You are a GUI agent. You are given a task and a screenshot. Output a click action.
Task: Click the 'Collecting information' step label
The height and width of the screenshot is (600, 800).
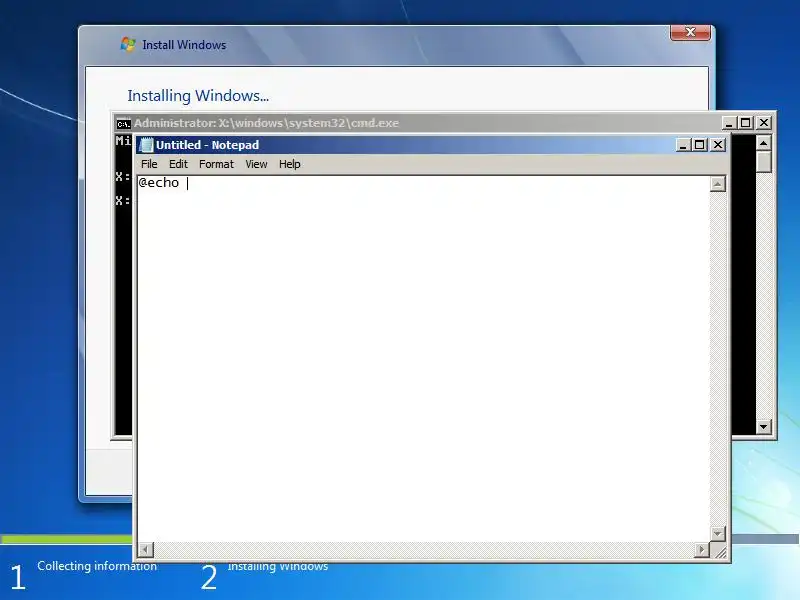tap(97, 566)
